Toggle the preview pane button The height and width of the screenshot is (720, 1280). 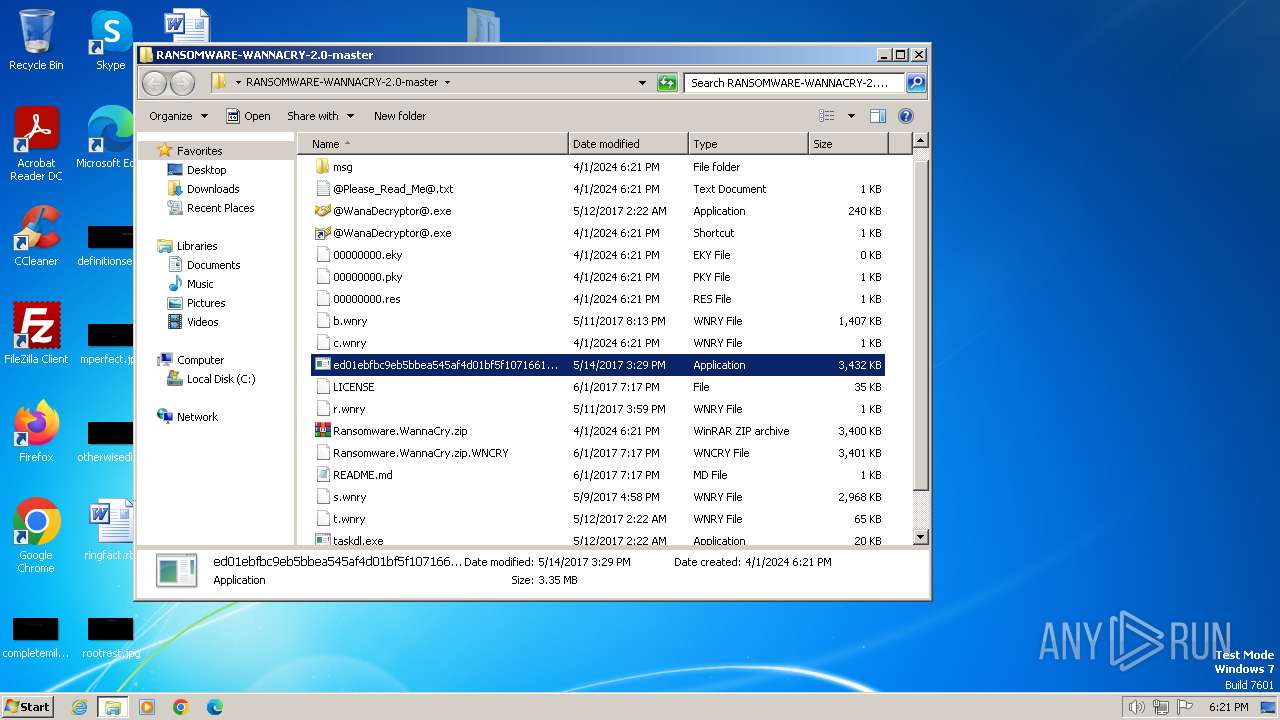[877, 116]
